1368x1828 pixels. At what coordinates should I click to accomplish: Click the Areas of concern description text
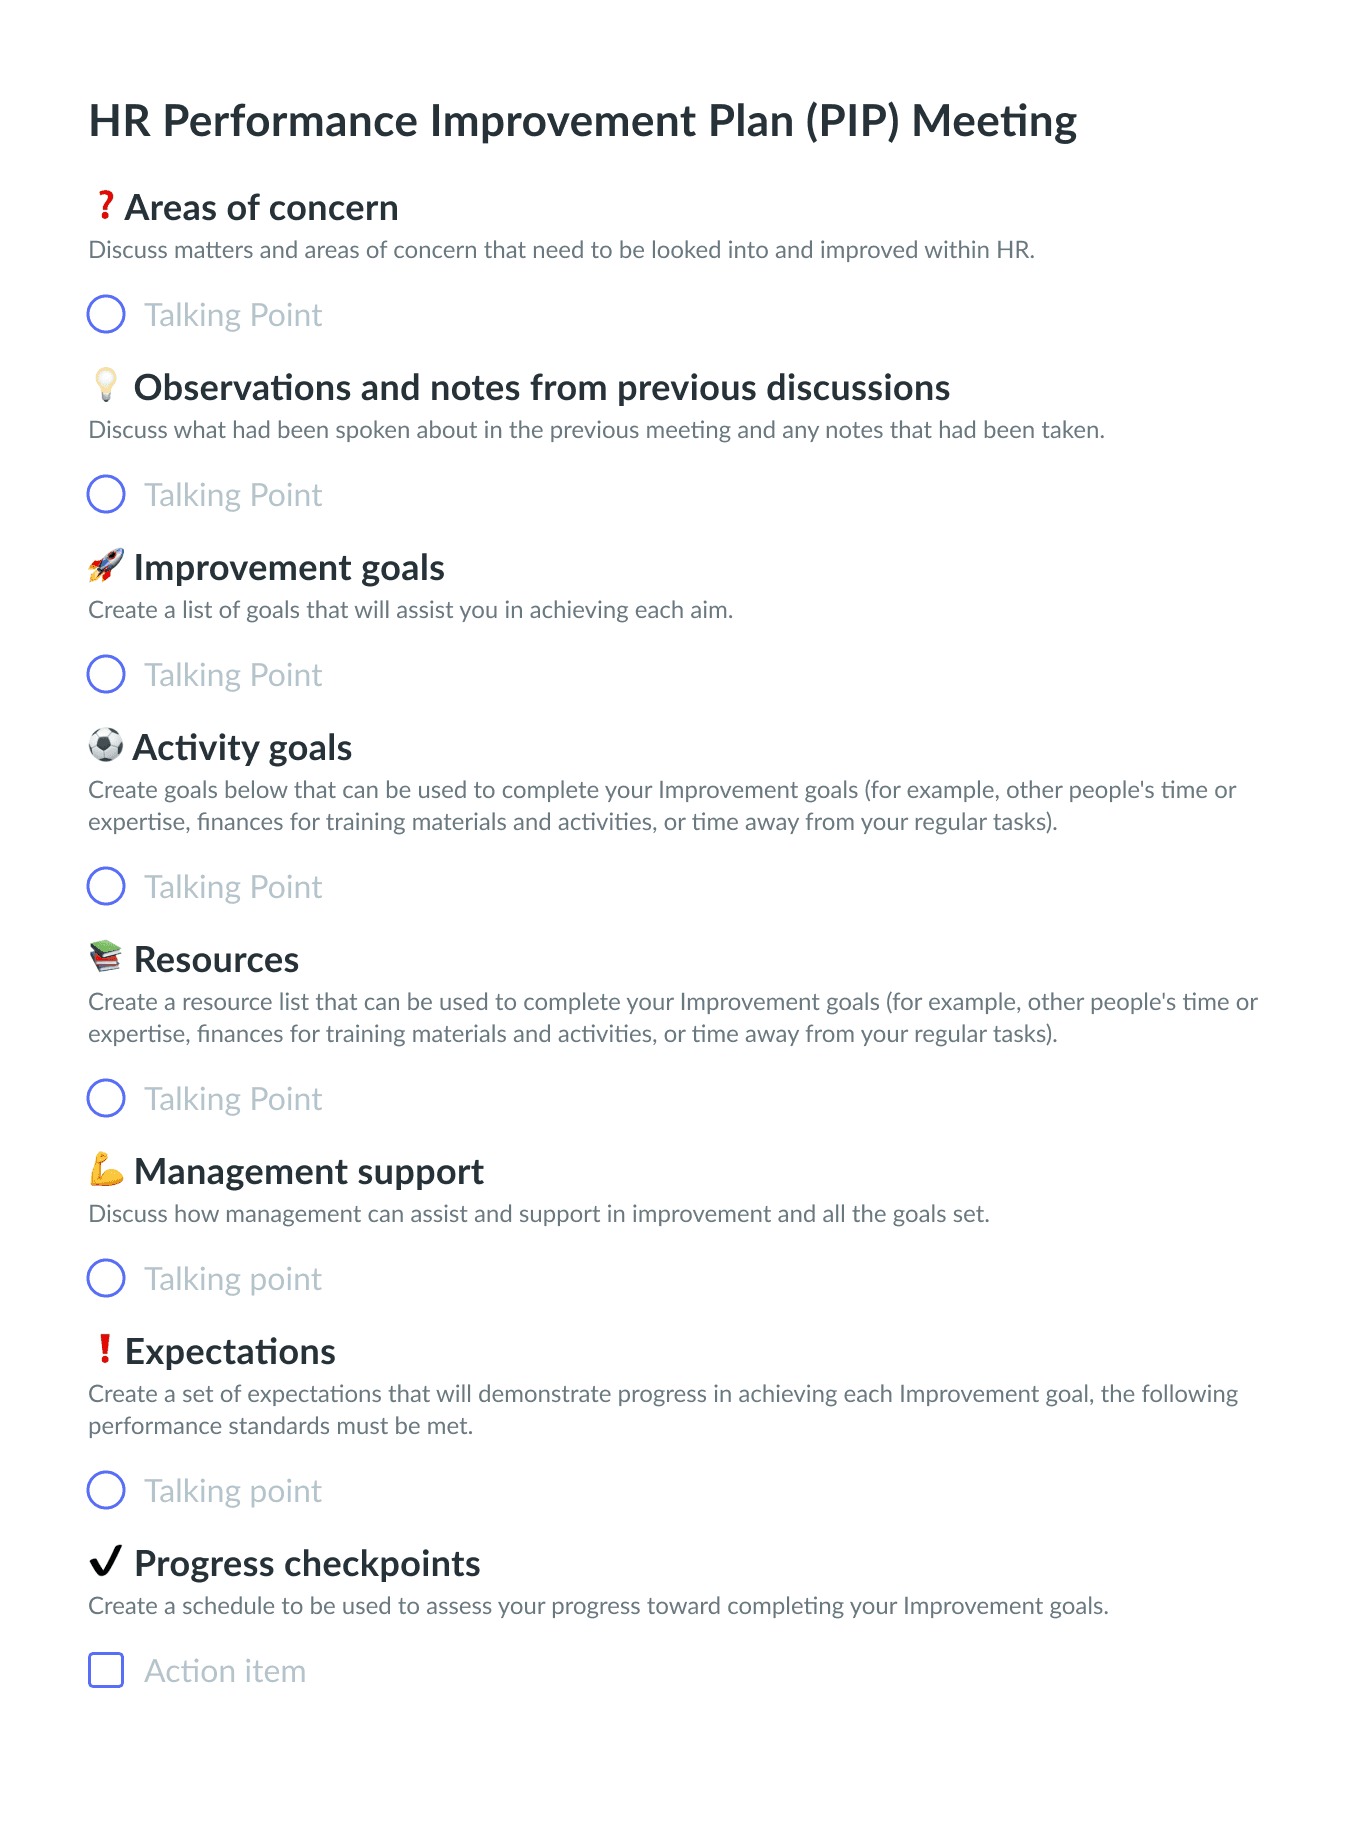pyautogui.click(x=561, y=250)
